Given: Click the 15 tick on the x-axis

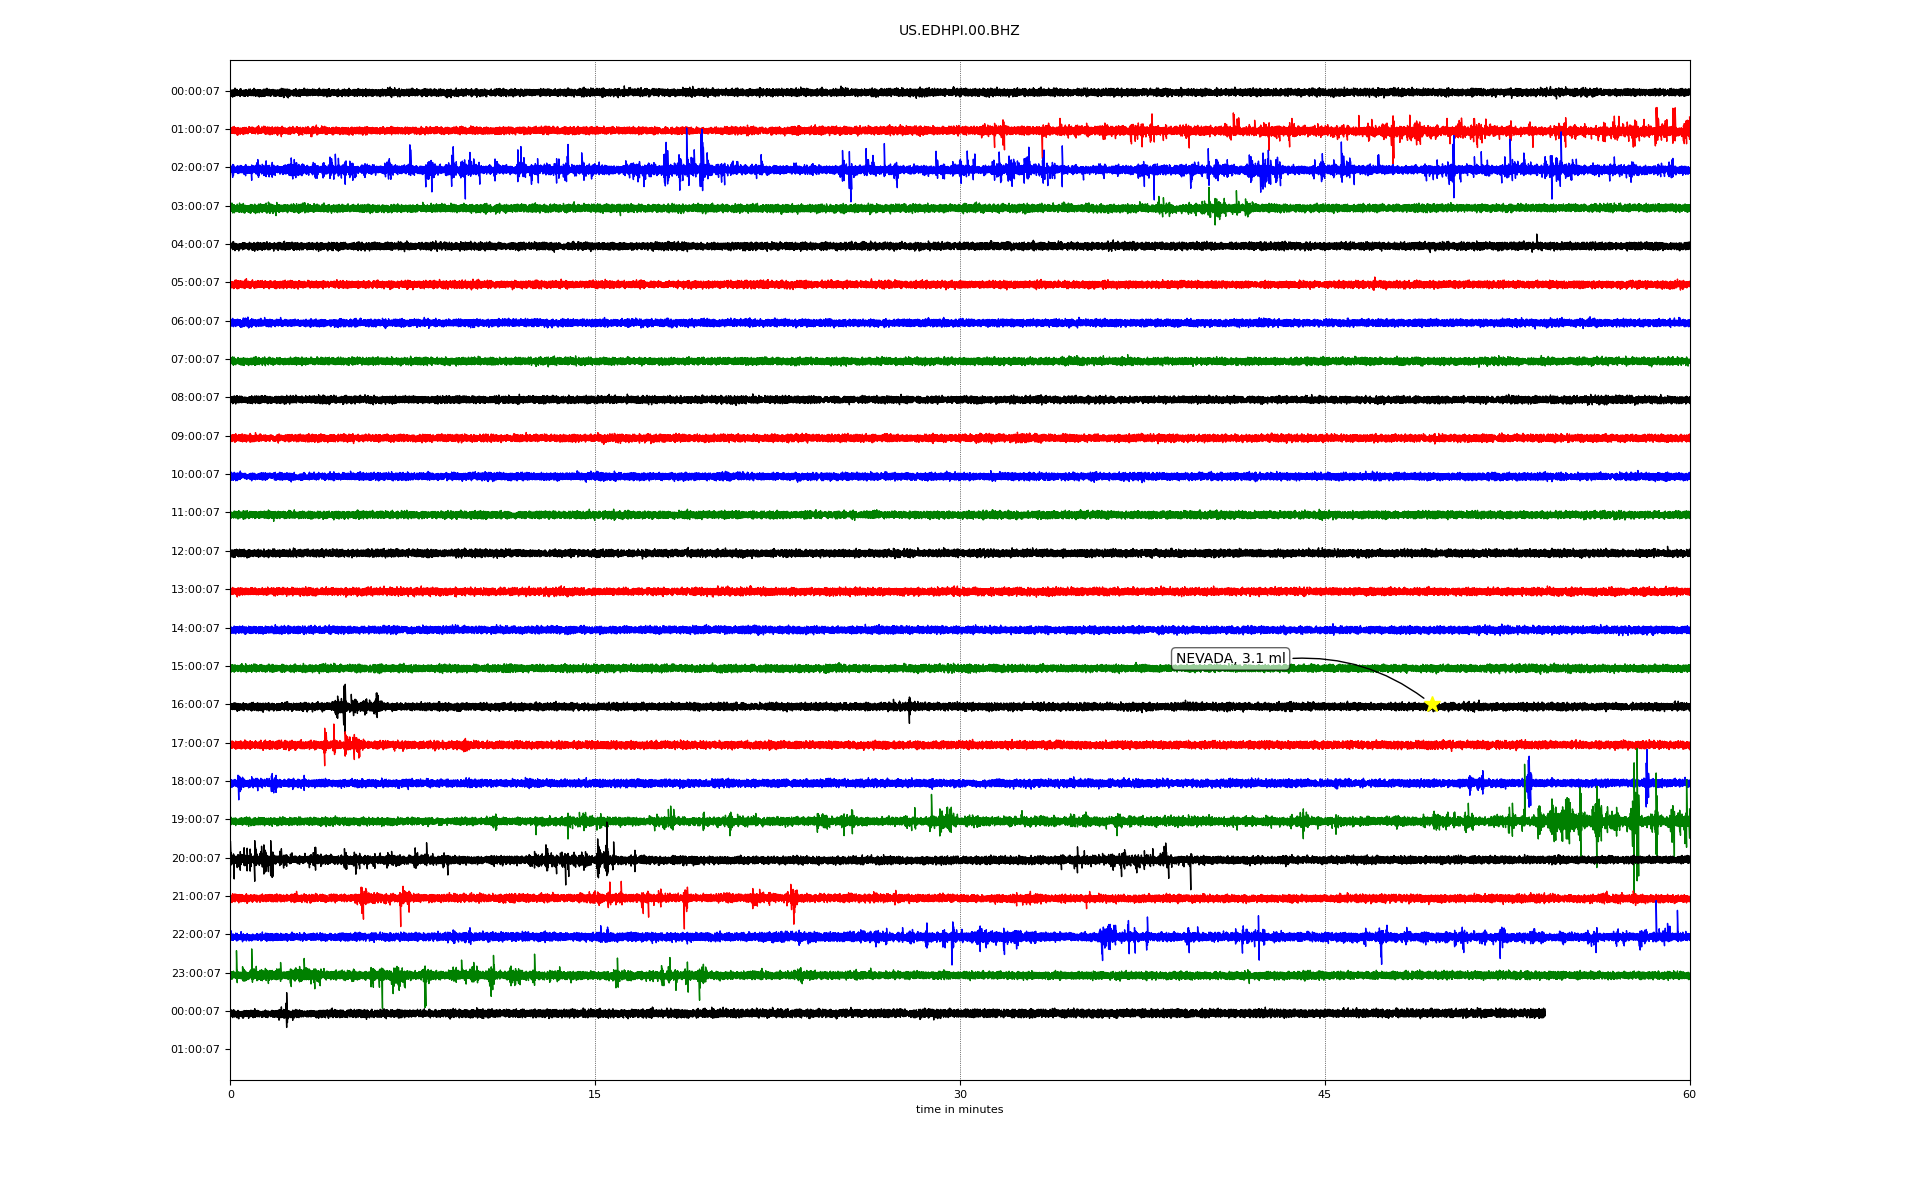Looking at the screenshot, I should coord(595,1094).
